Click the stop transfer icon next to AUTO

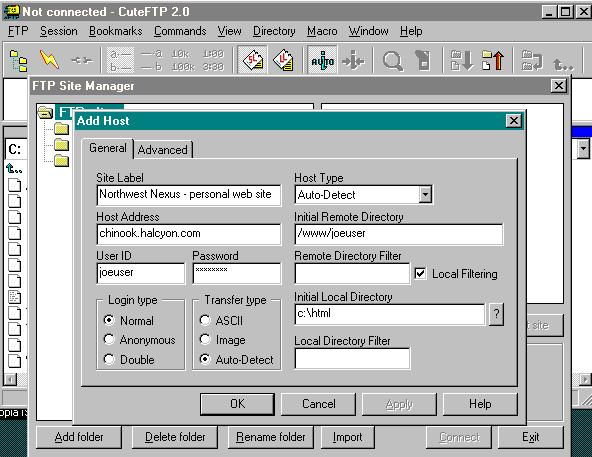[353, 60]
